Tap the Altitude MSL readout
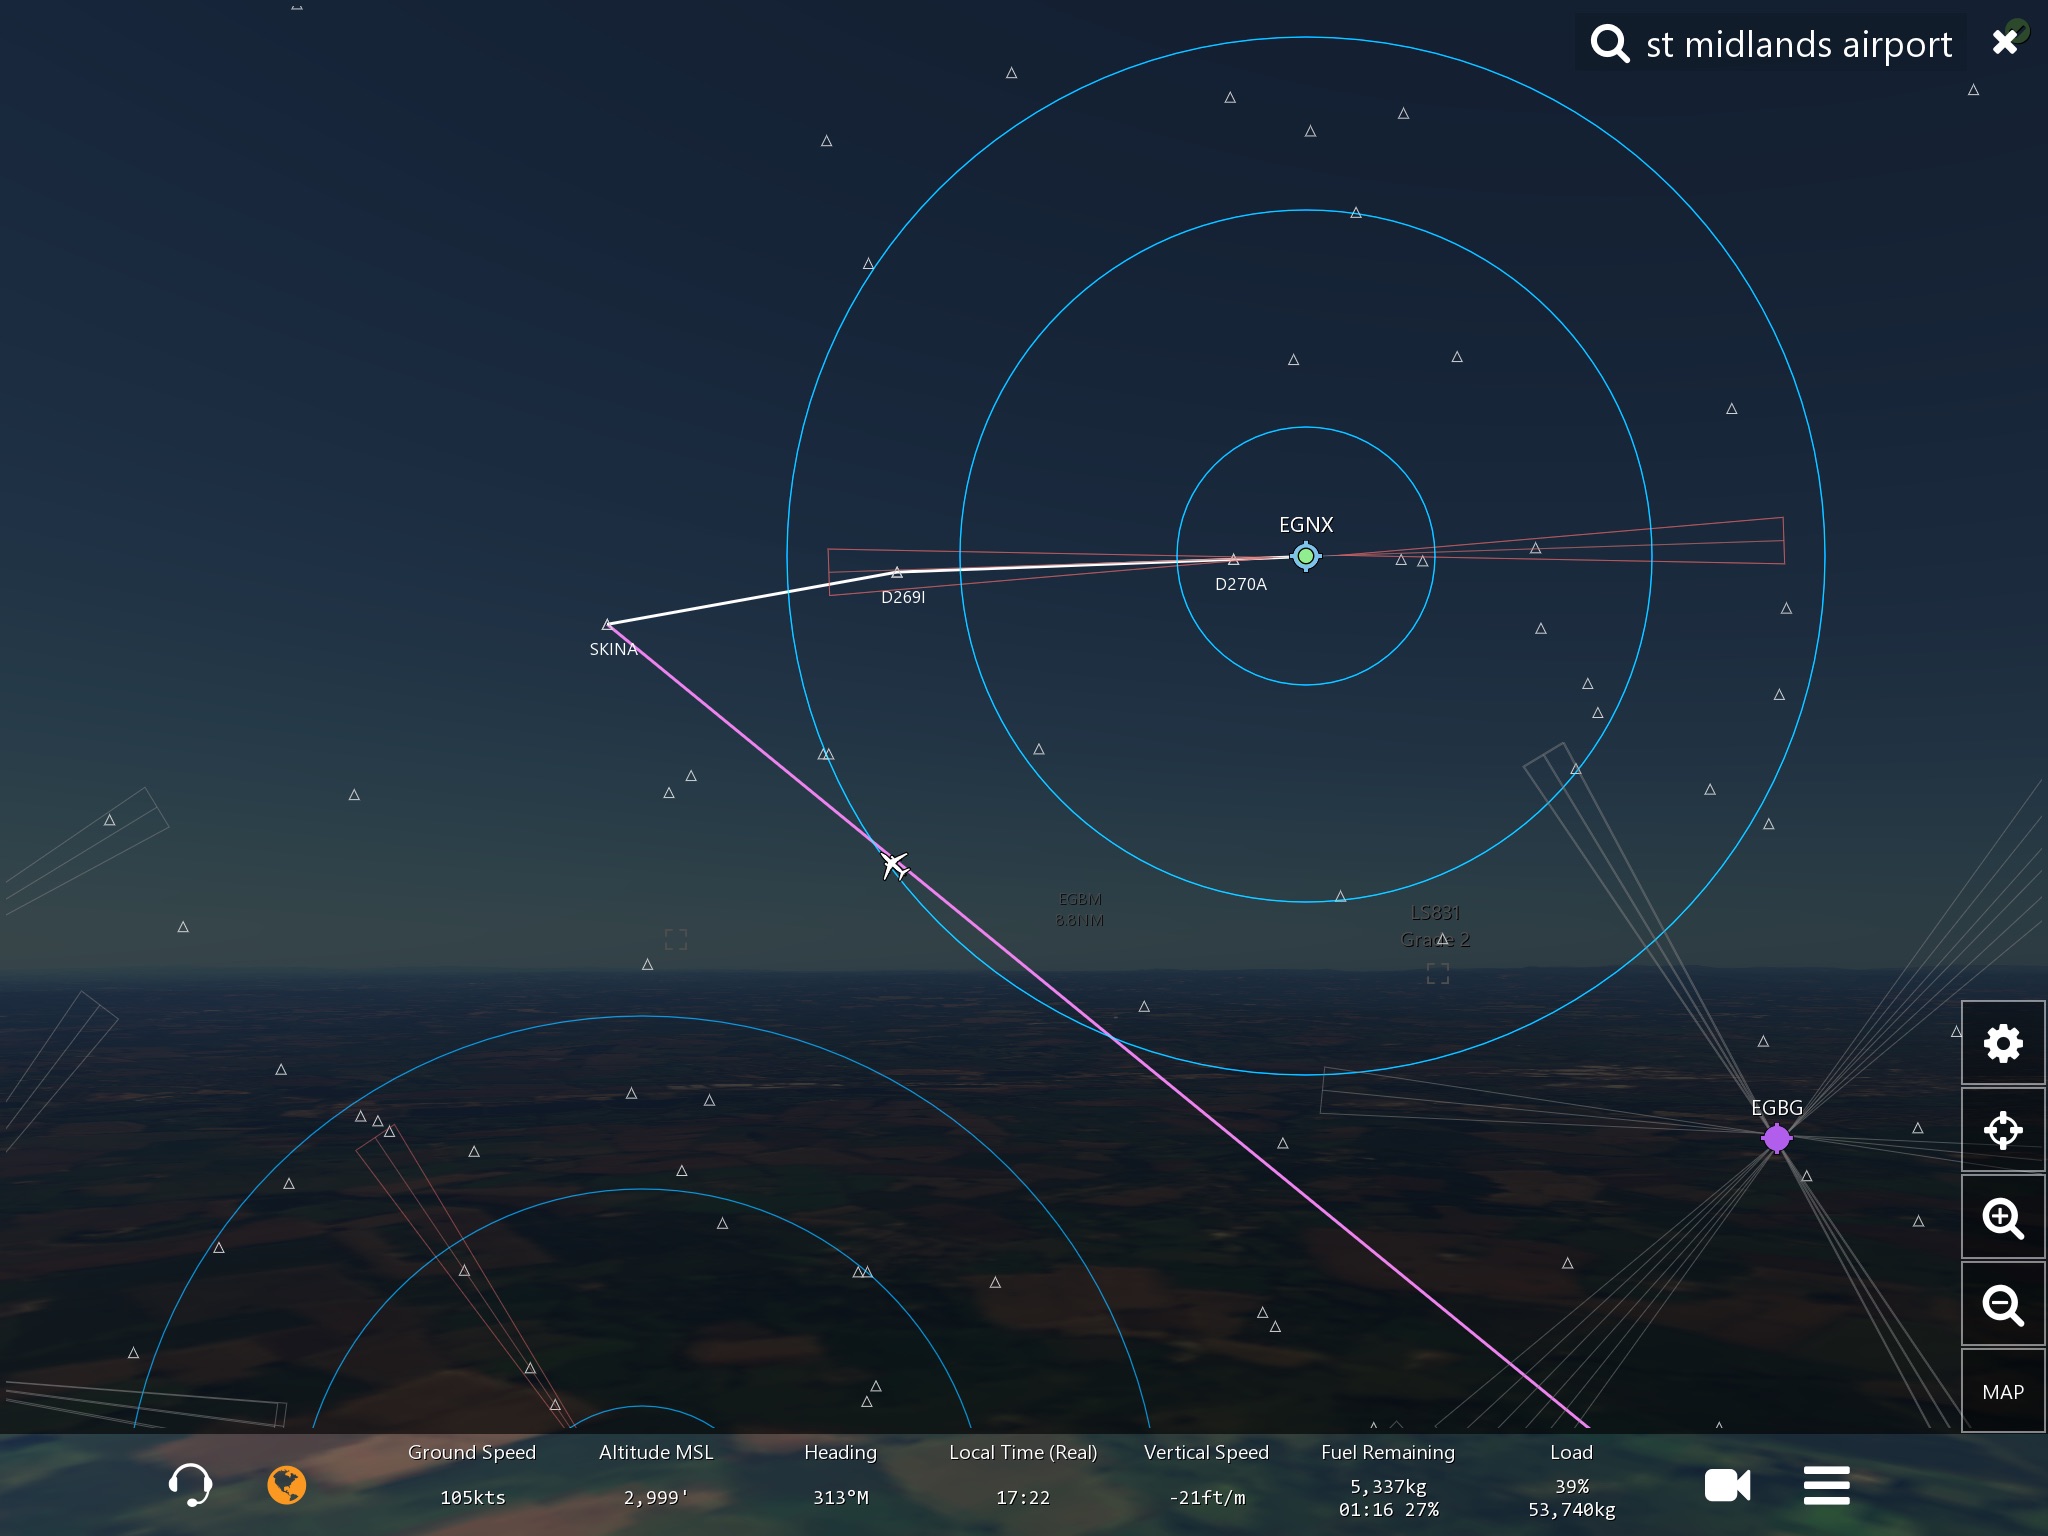This screenshot has height=1536, width=2048. point(656,1475)
